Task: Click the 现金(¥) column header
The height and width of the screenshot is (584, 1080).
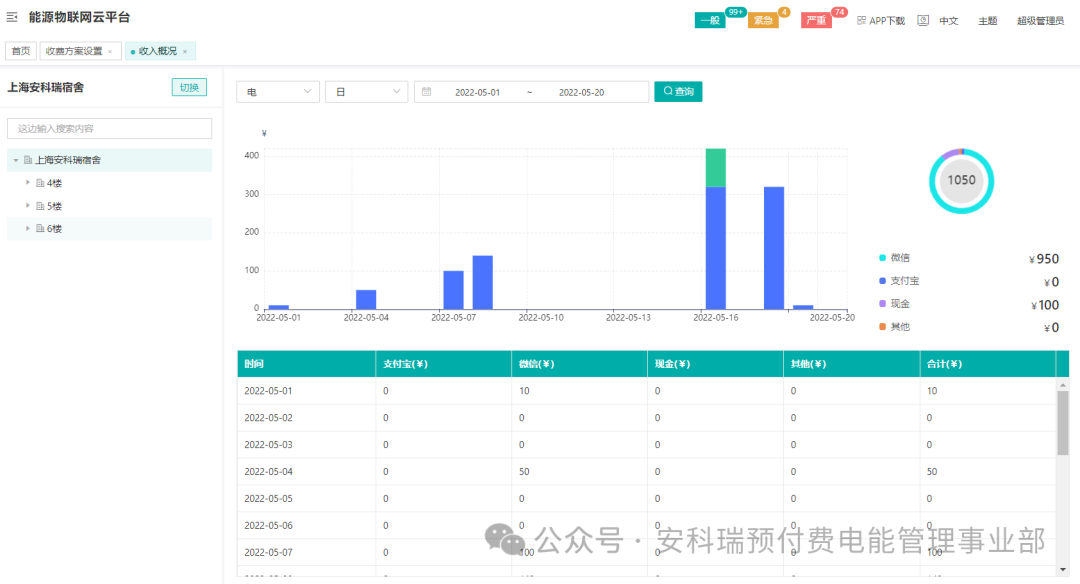Action: [715, 364]
